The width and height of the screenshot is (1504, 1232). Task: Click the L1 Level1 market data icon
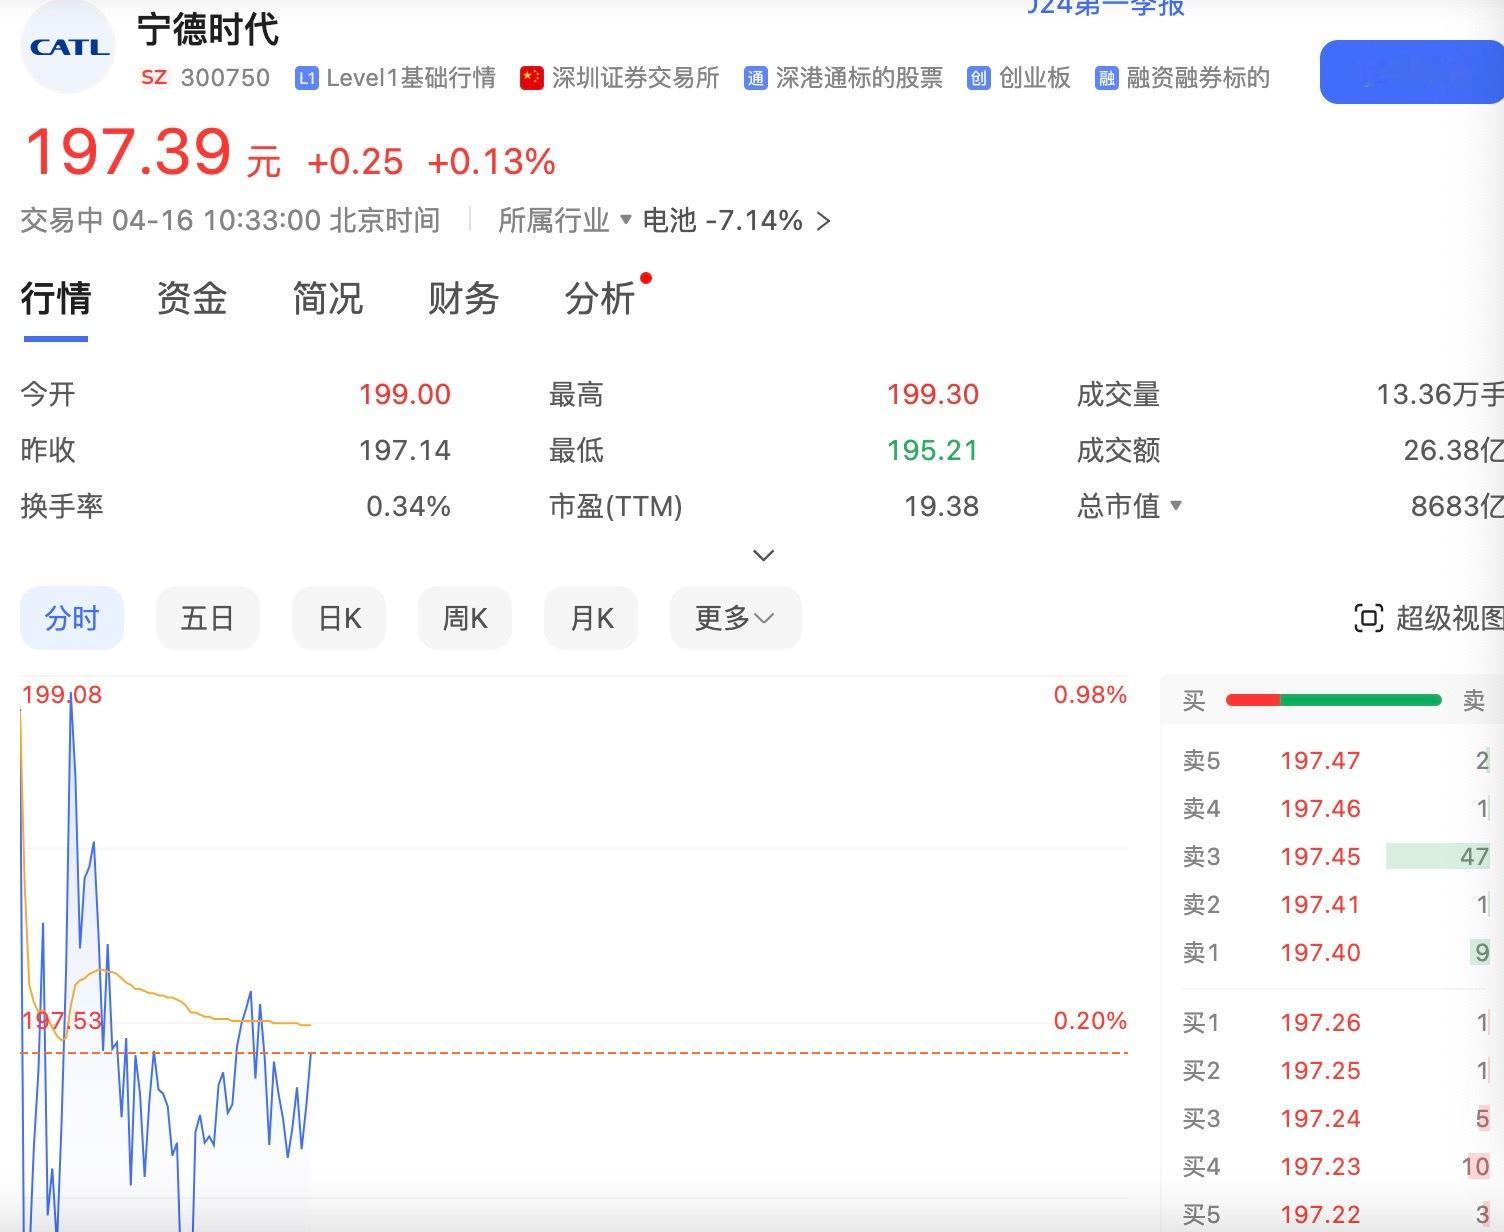tap(306, 78)
